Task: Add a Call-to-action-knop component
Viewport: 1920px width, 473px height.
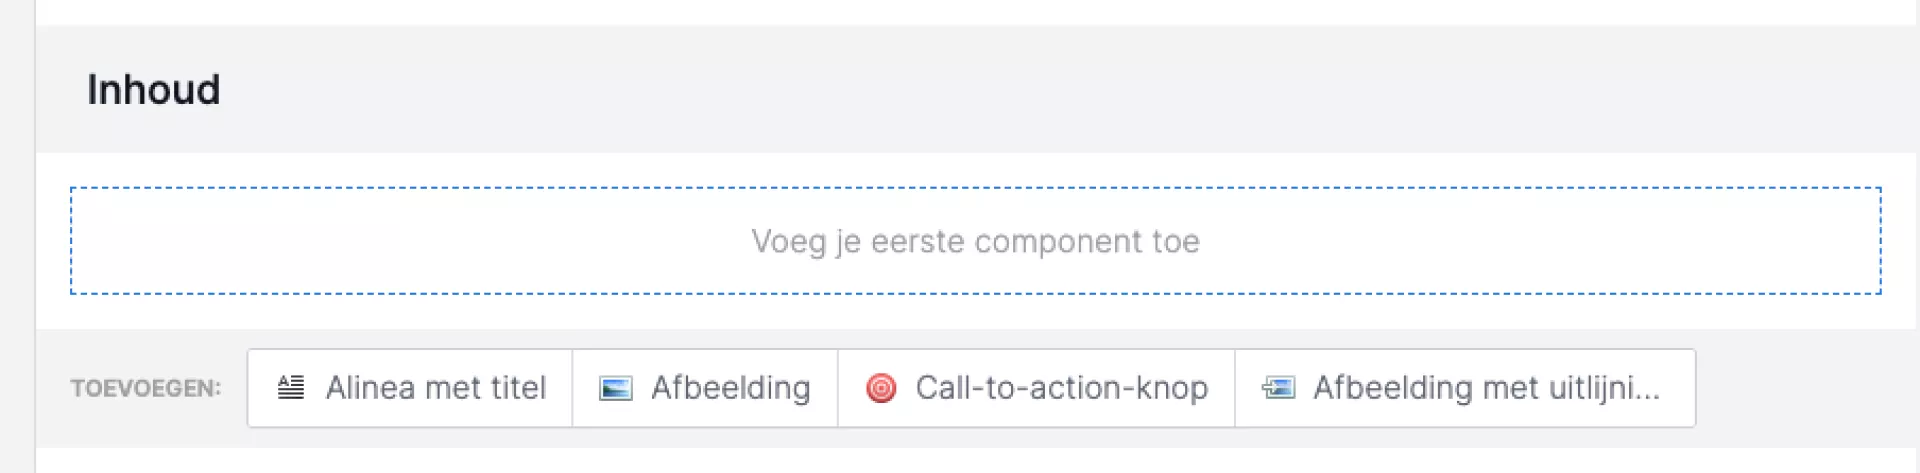Action: 1036,388
